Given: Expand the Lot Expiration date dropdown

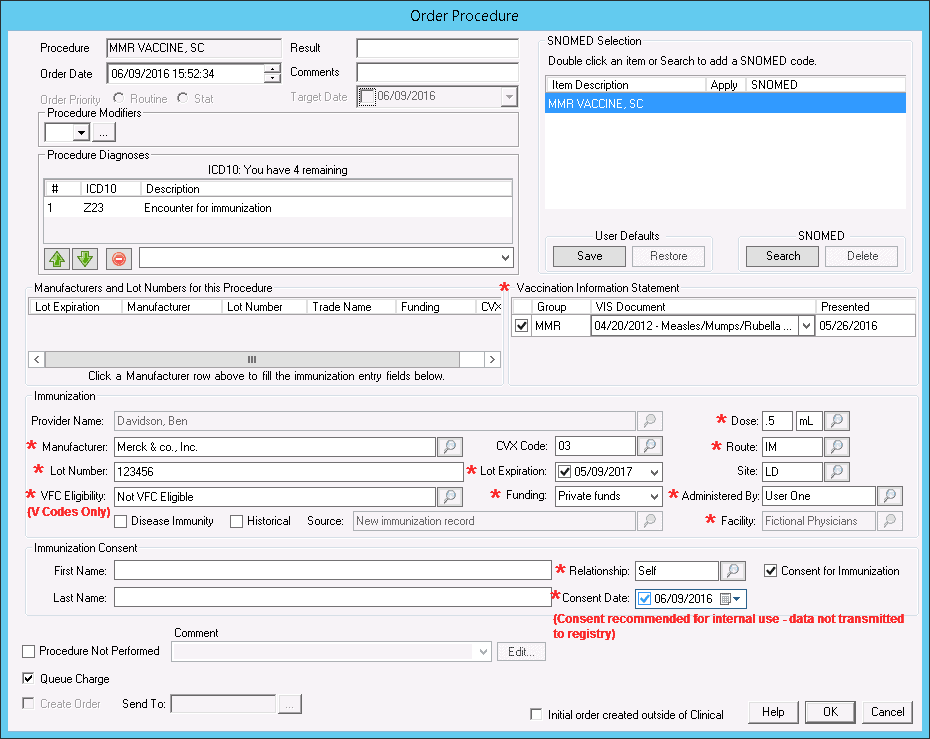Looking at the screenshot, I should (655, 471).
